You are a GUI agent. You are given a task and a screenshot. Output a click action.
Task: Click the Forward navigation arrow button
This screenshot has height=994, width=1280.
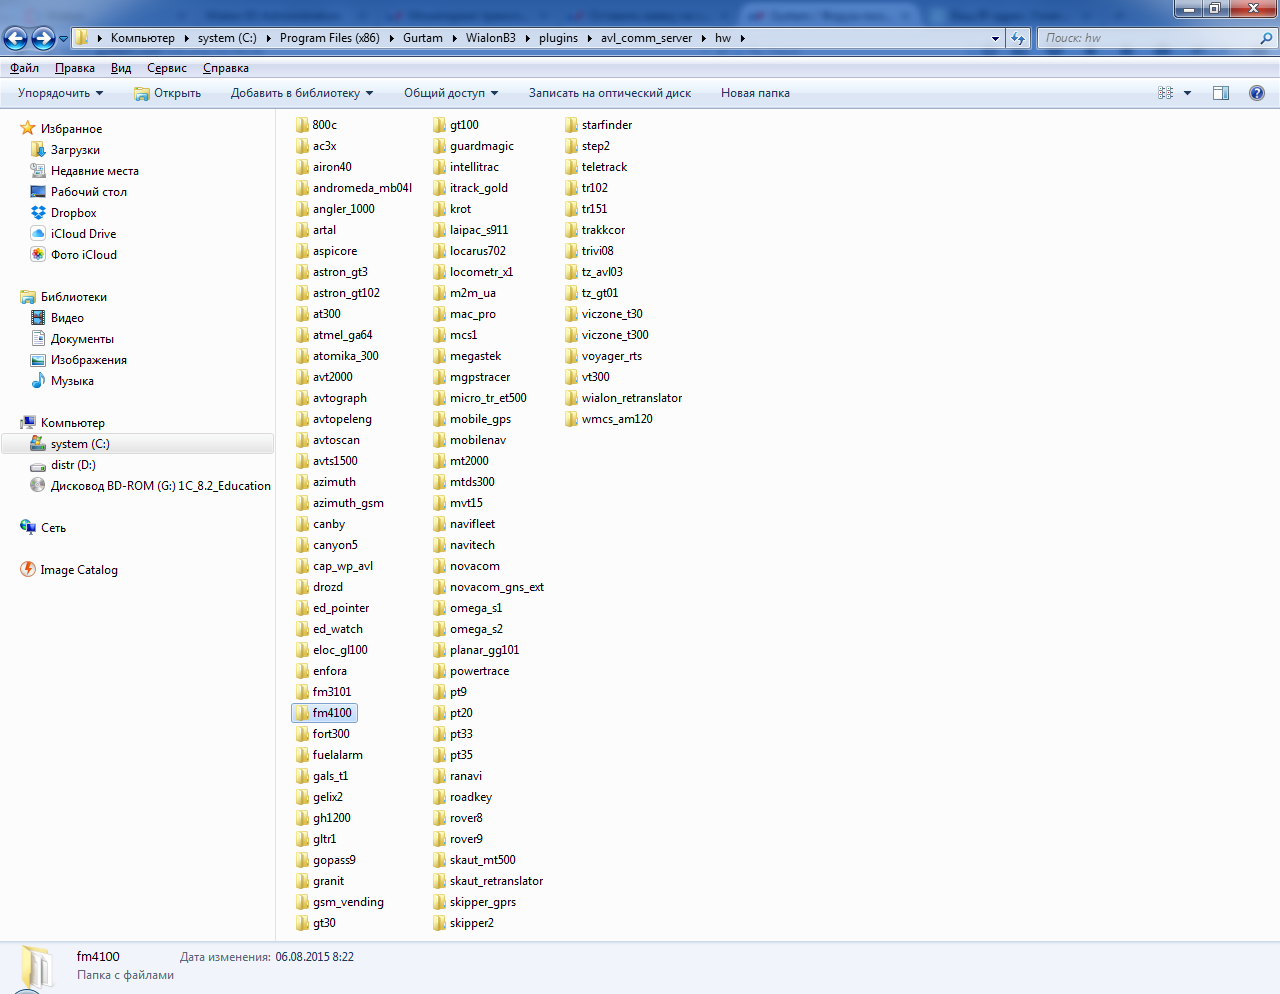[43, 38]
